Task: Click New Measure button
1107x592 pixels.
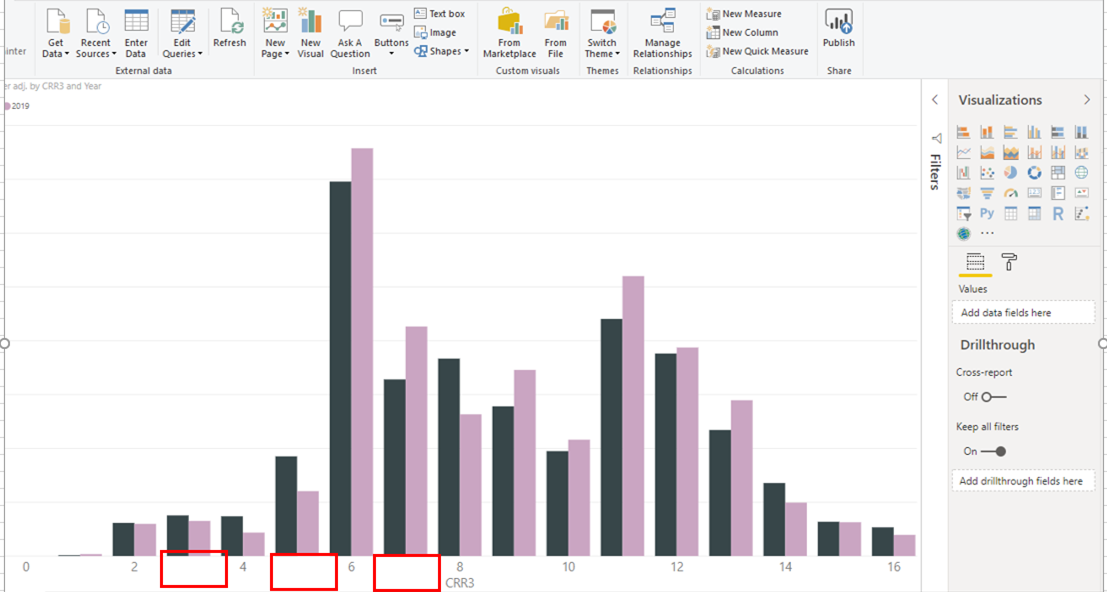Action: (745, 14)
